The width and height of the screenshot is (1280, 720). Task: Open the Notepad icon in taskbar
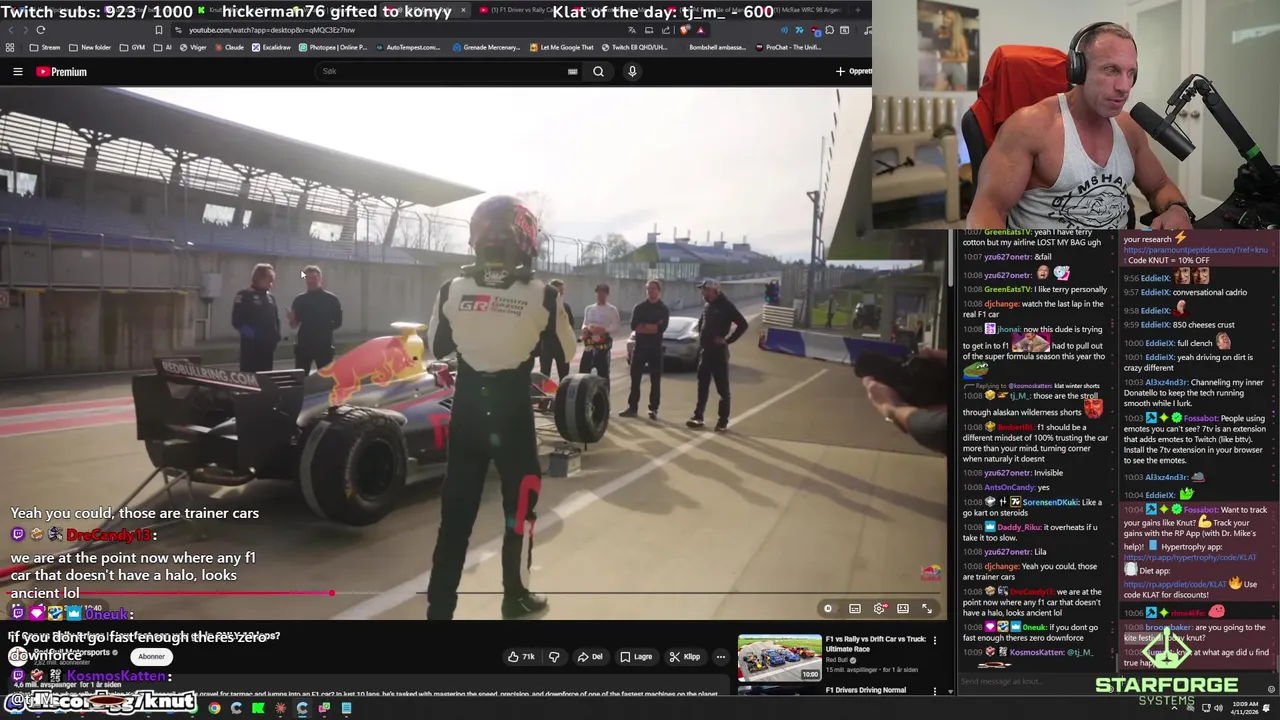click(346, 708)
